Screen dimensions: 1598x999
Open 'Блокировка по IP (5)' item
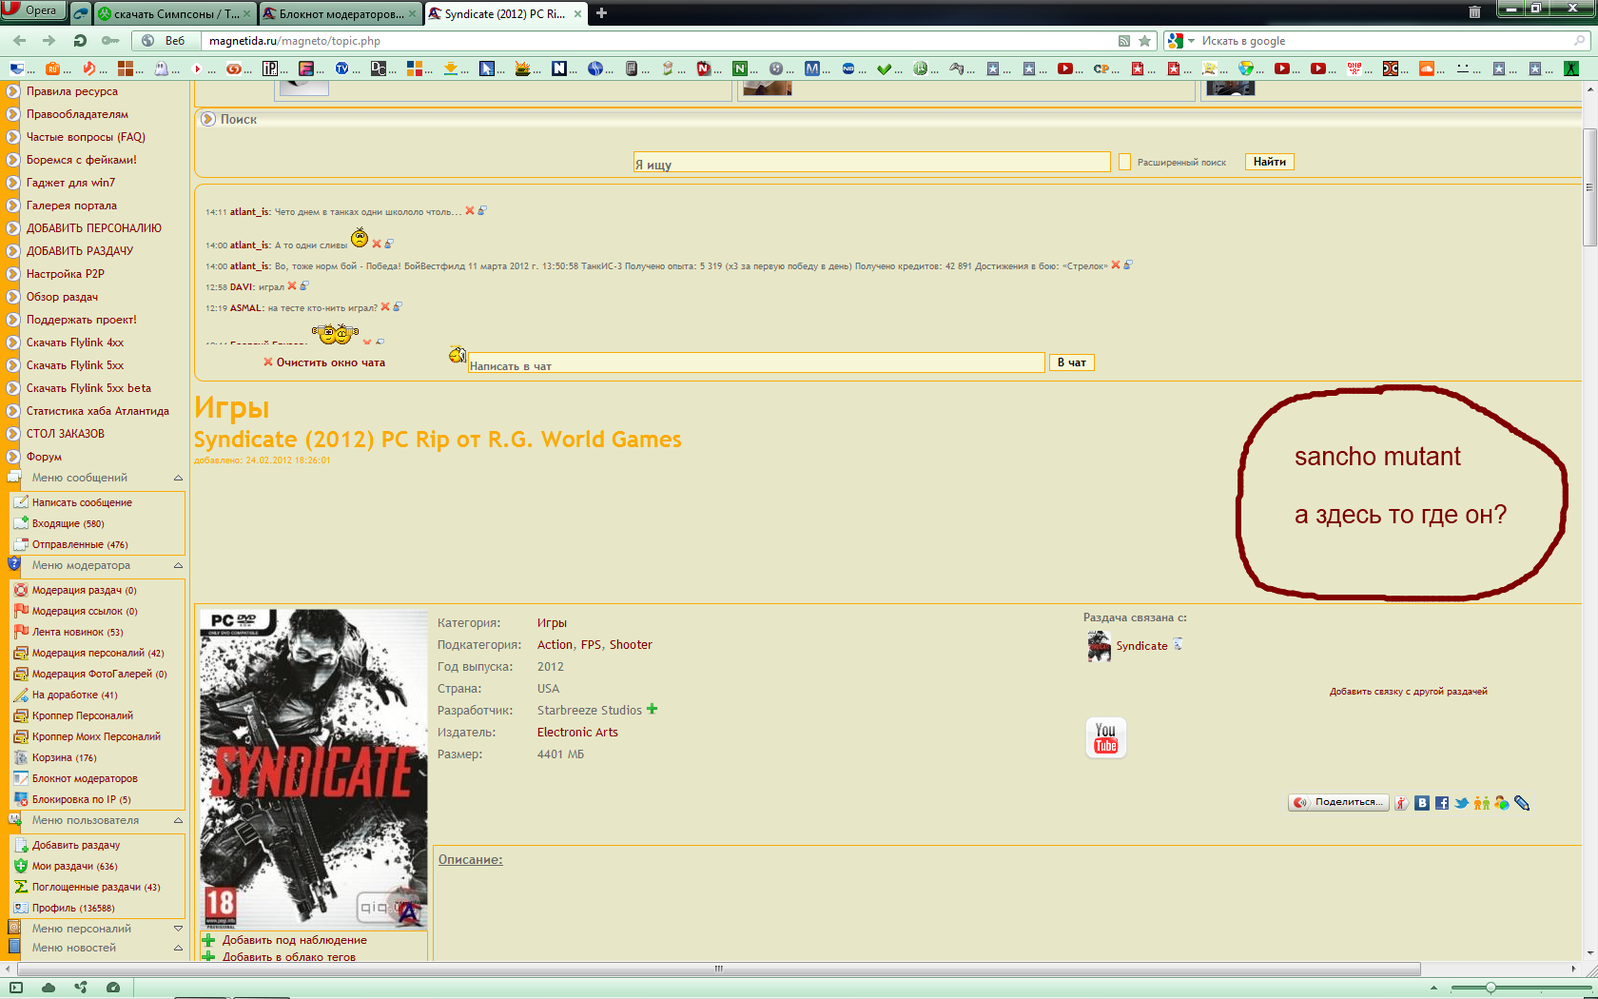(81, 800)
